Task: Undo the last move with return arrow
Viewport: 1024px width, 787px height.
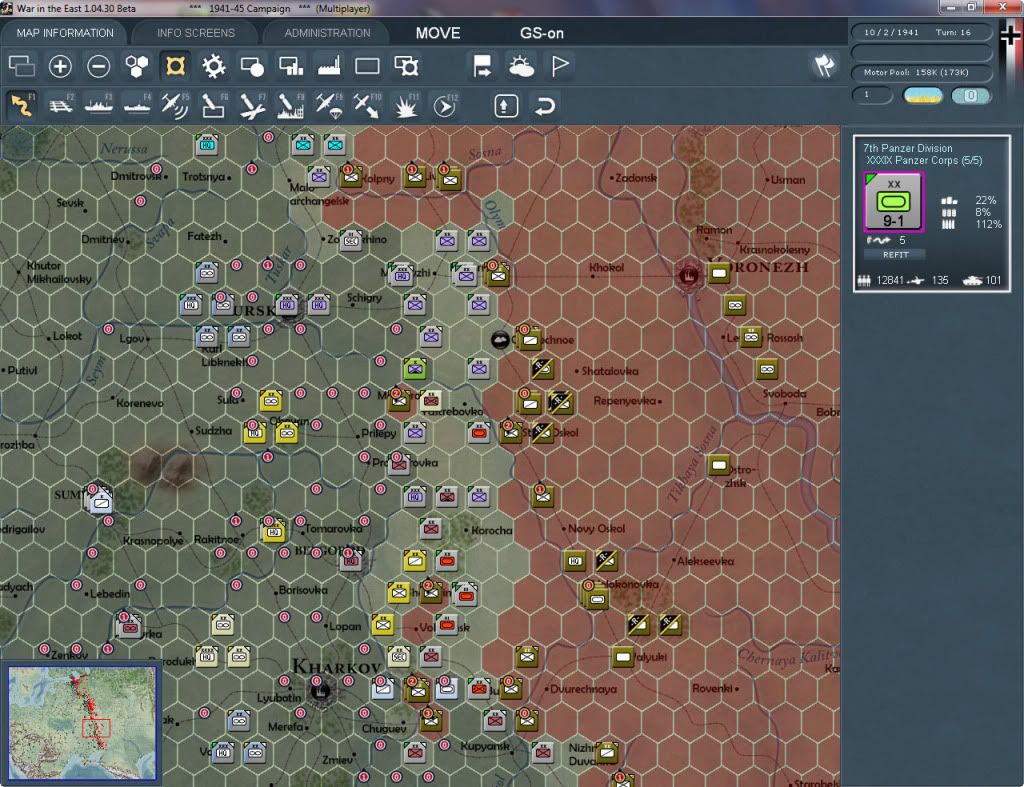Action: (545, 106)
